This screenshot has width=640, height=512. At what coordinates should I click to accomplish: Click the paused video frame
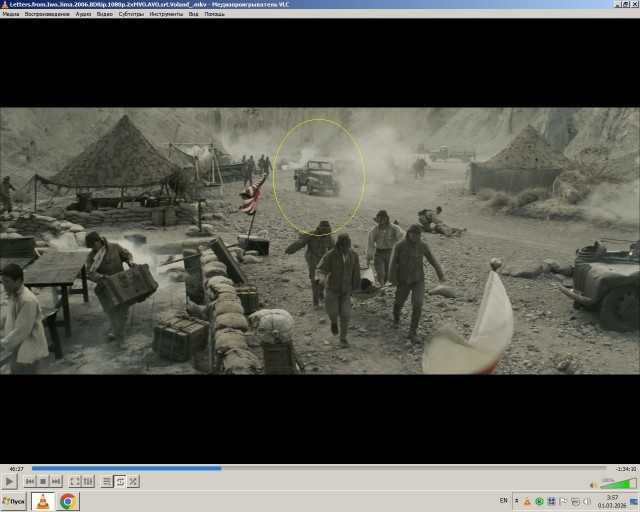coord(320,241)
